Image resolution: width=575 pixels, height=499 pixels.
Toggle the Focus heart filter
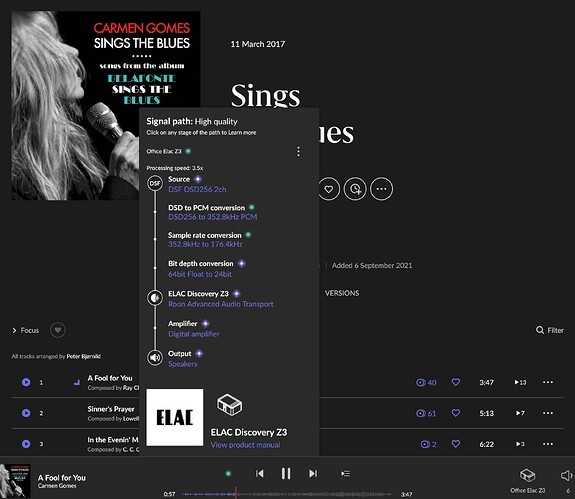point(58,330)
